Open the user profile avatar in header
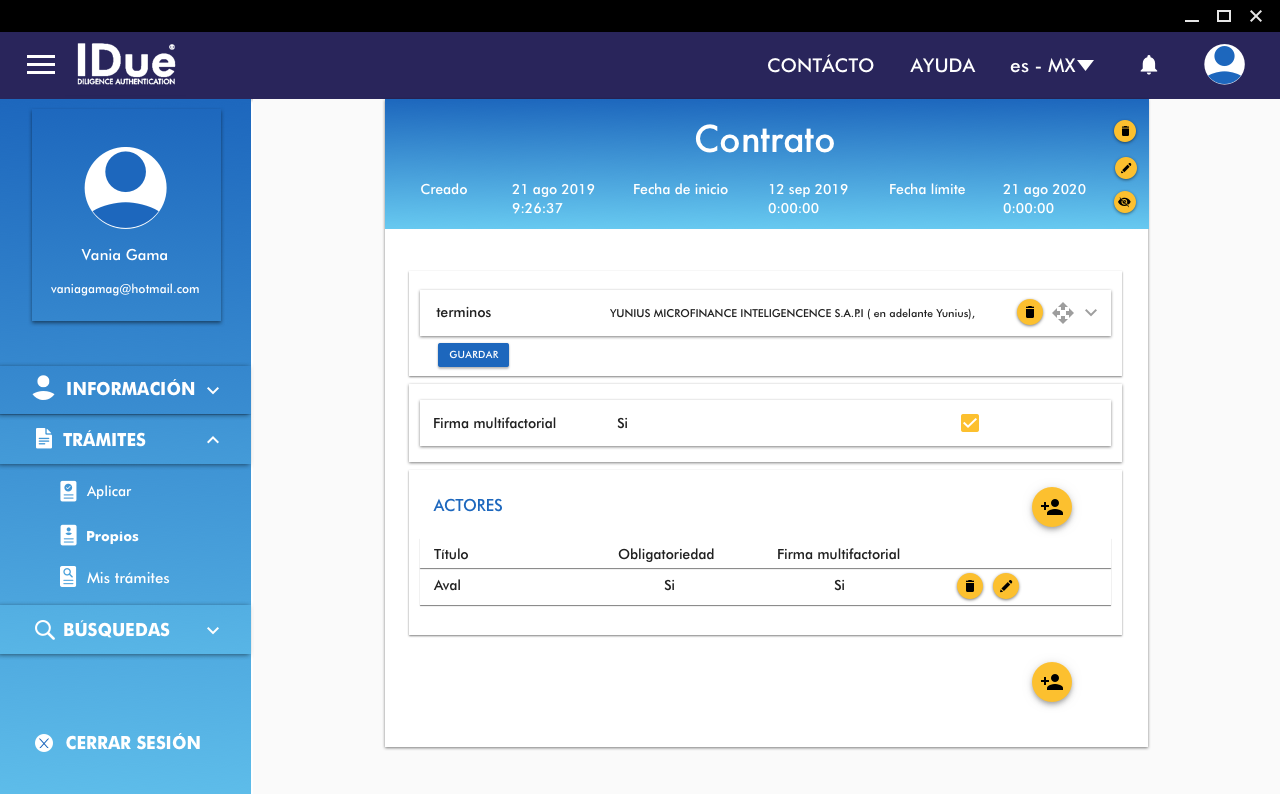 [x=1224, y=65]
